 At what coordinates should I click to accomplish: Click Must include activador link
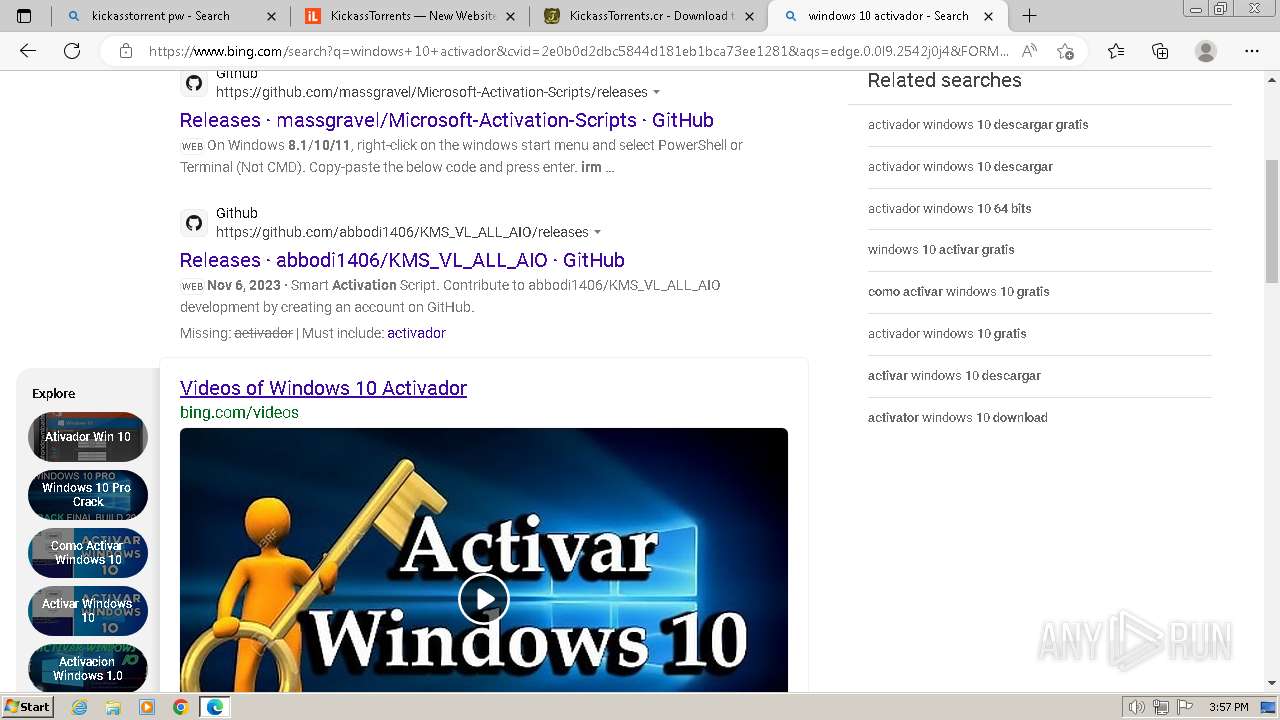tap(416, 333)
